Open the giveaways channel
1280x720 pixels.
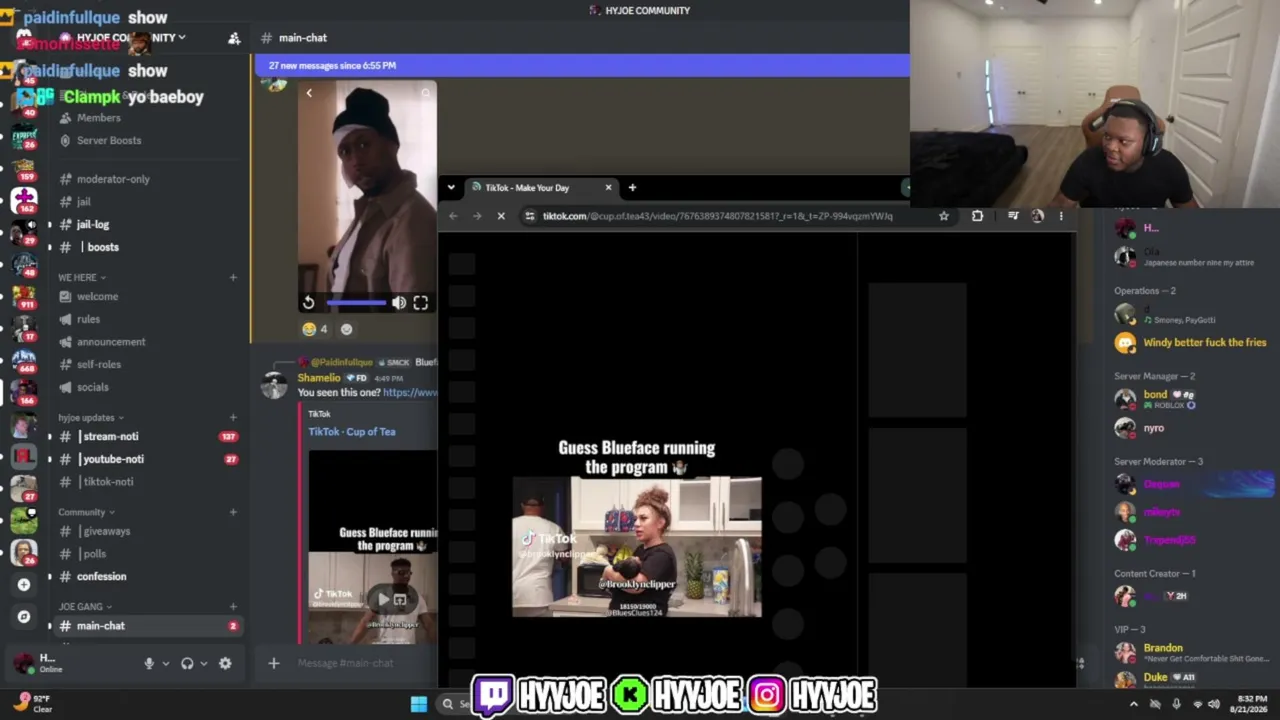(107, 531)
